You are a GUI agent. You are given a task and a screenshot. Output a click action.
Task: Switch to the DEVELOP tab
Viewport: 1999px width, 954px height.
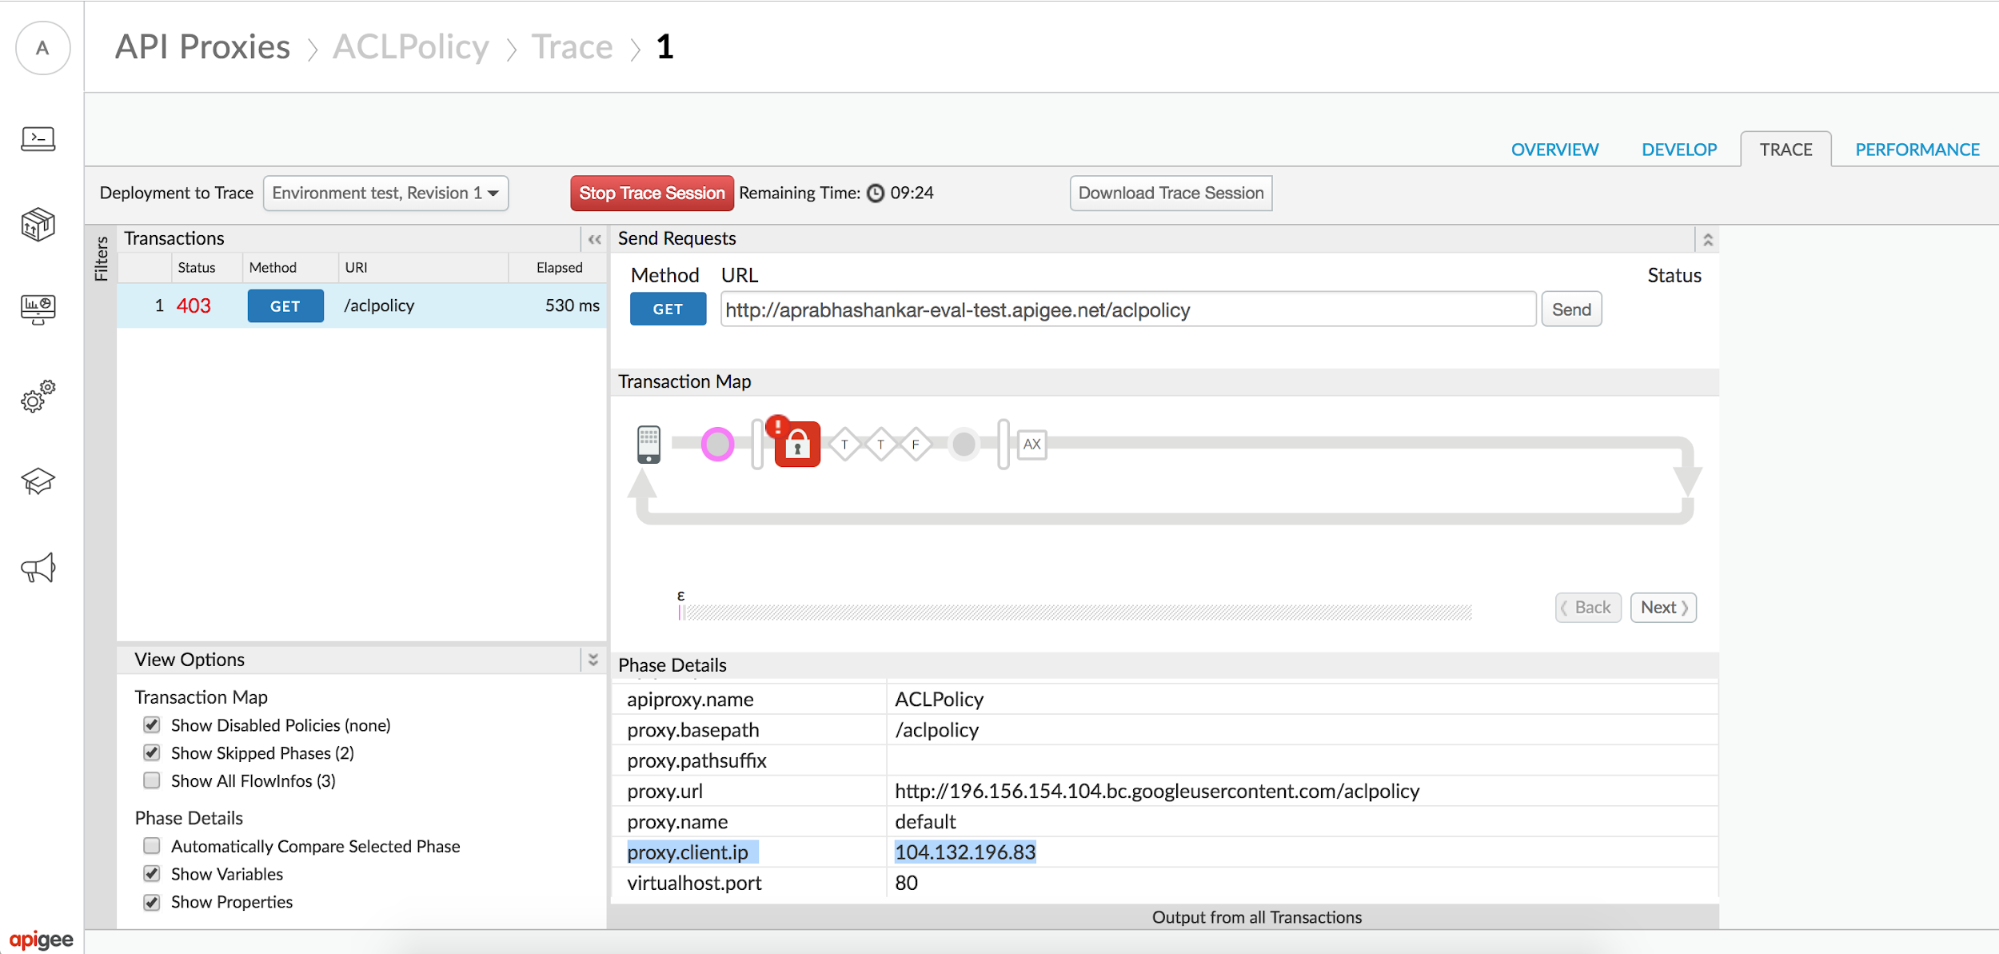click(x=1678, y=149)
